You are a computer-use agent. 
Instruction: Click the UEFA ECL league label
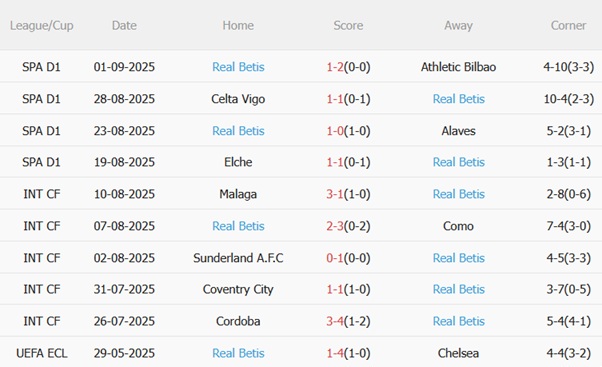[41, 353]
